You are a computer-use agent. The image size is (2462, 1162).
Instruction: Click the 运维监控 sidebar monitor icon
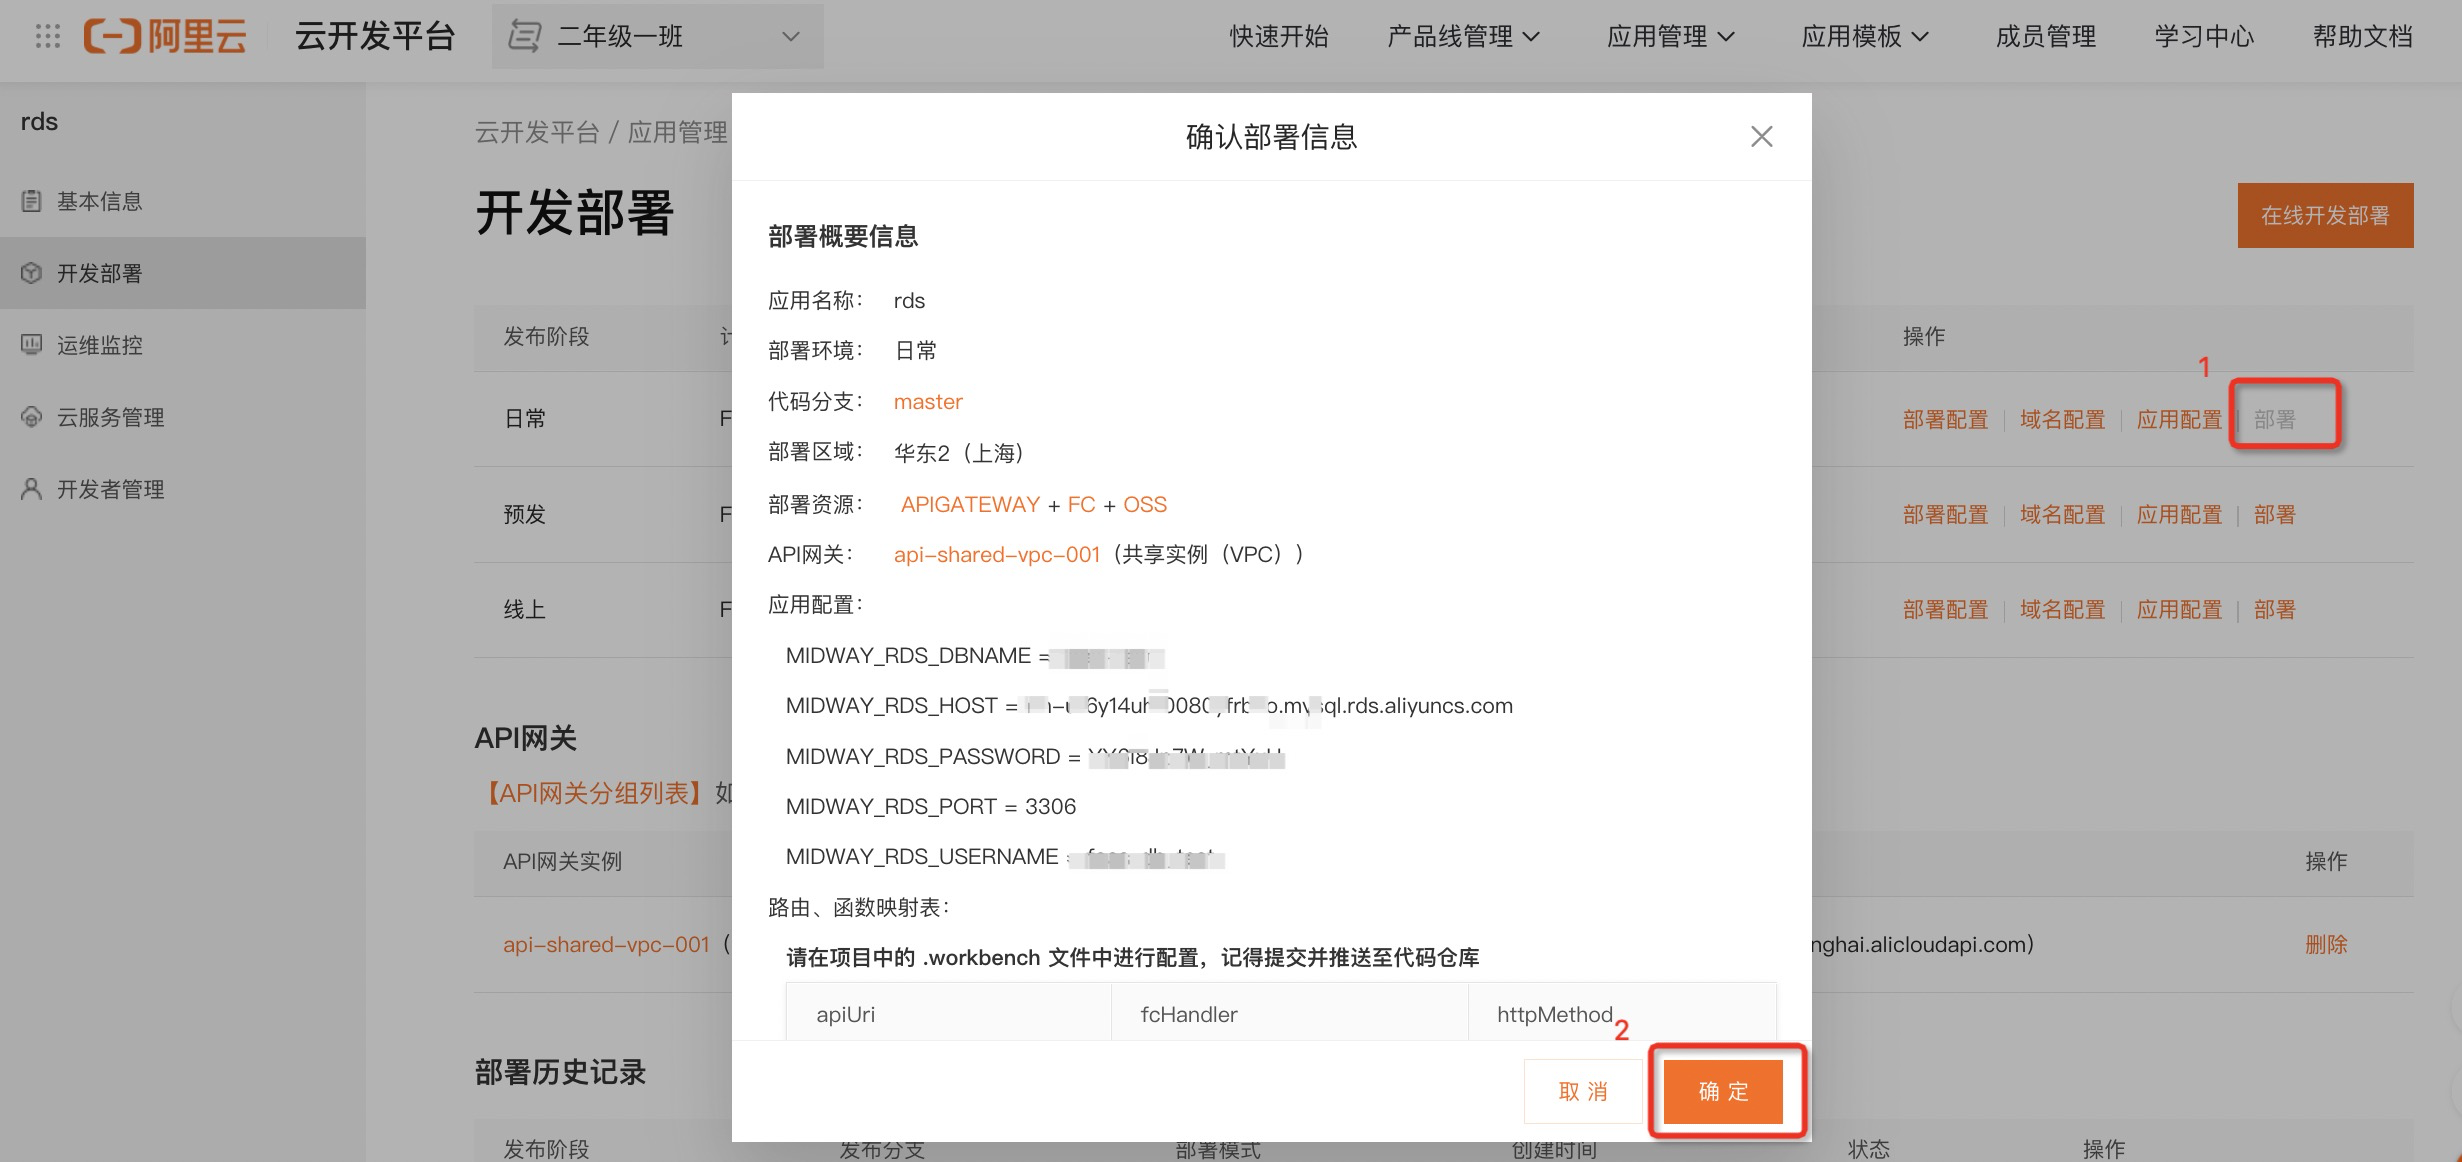pos(32,345)
